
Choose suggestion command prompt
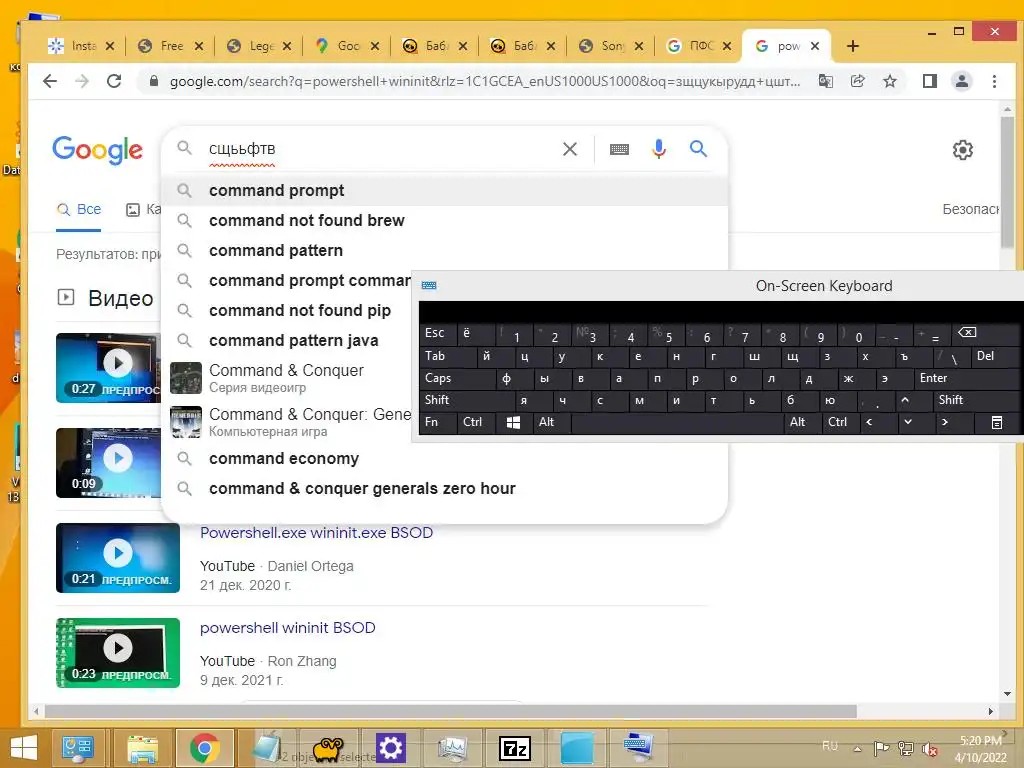(445, 191)
